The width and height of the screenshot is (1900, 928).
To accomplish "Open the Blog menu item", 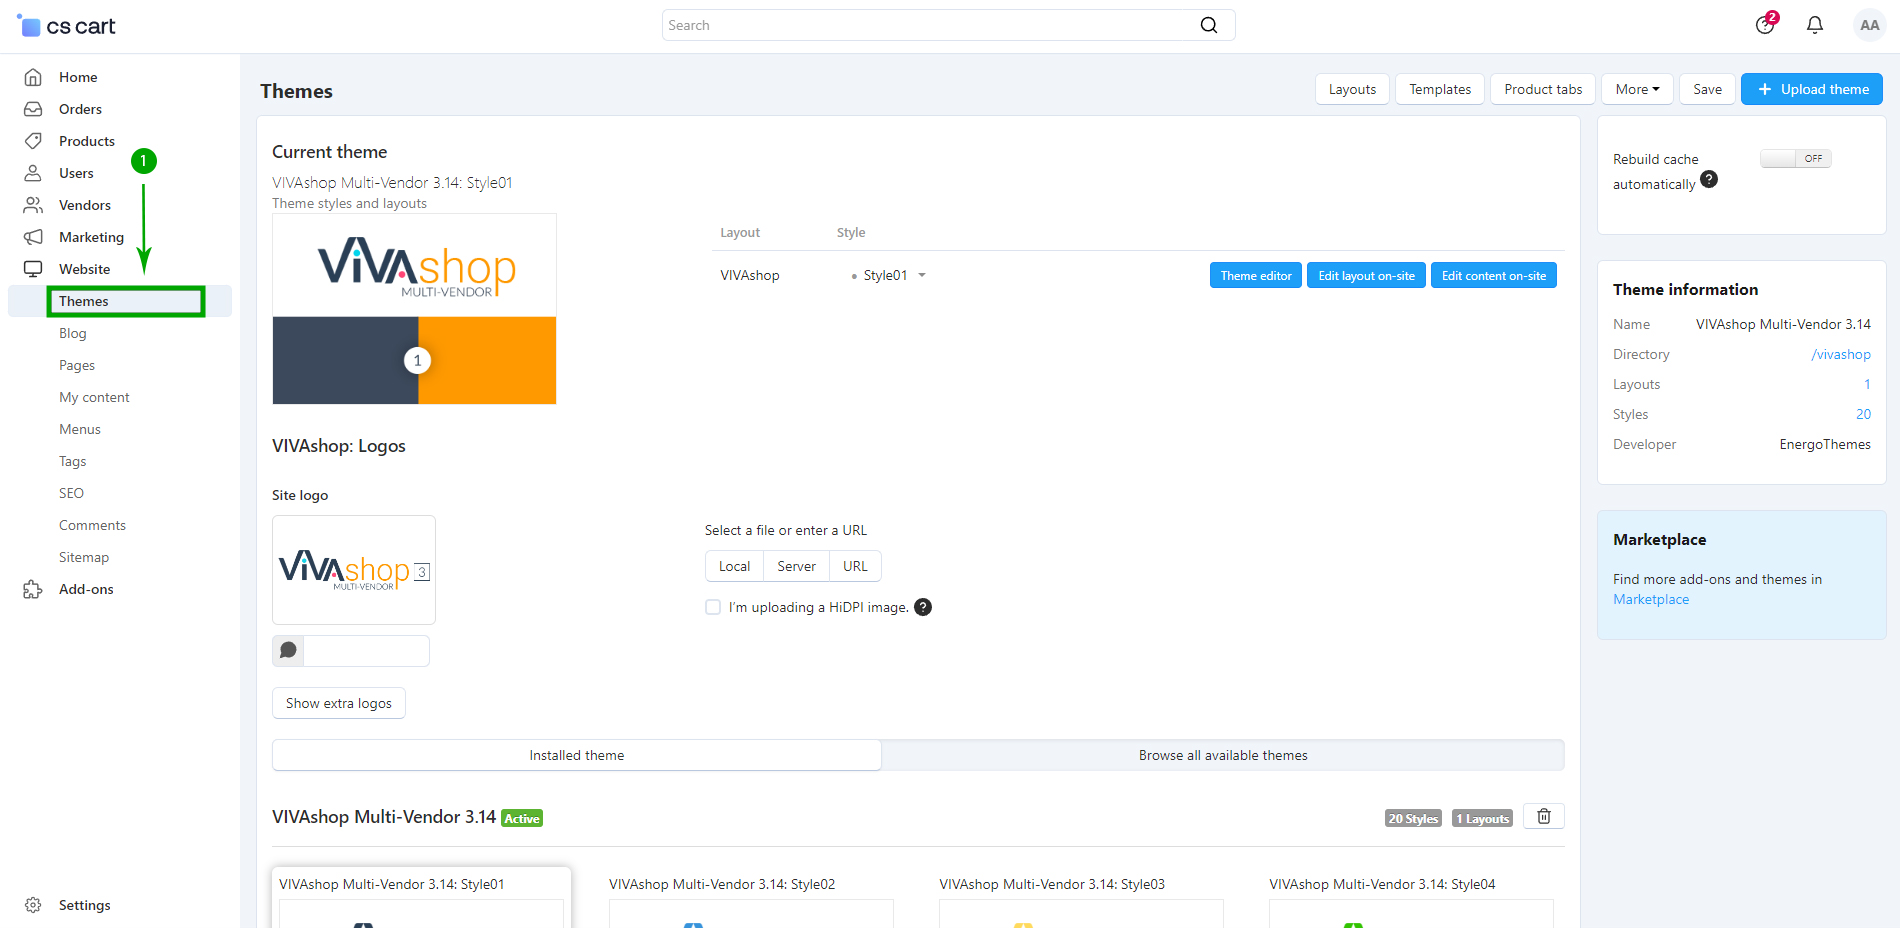I will click(x=73, y=333).
